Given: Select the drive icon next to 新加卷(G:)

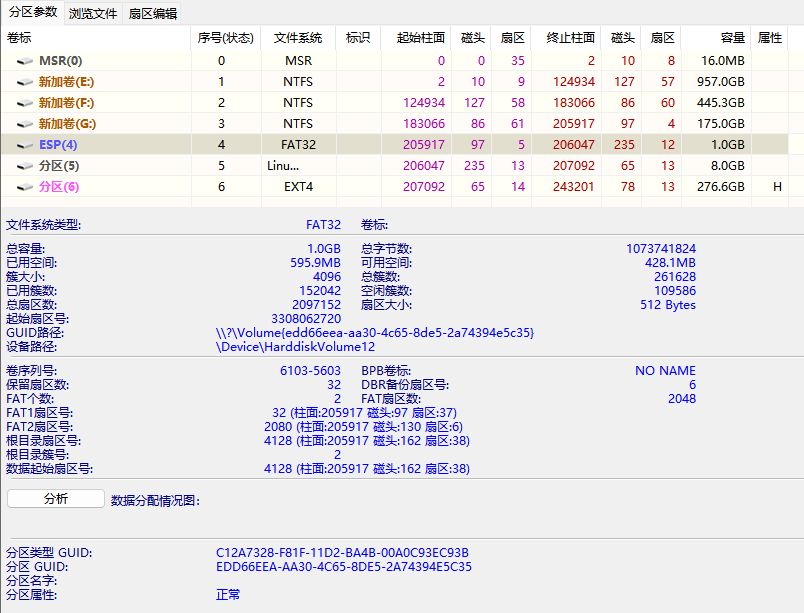Looking at the screenshot, I should click(x=25, y=124).
